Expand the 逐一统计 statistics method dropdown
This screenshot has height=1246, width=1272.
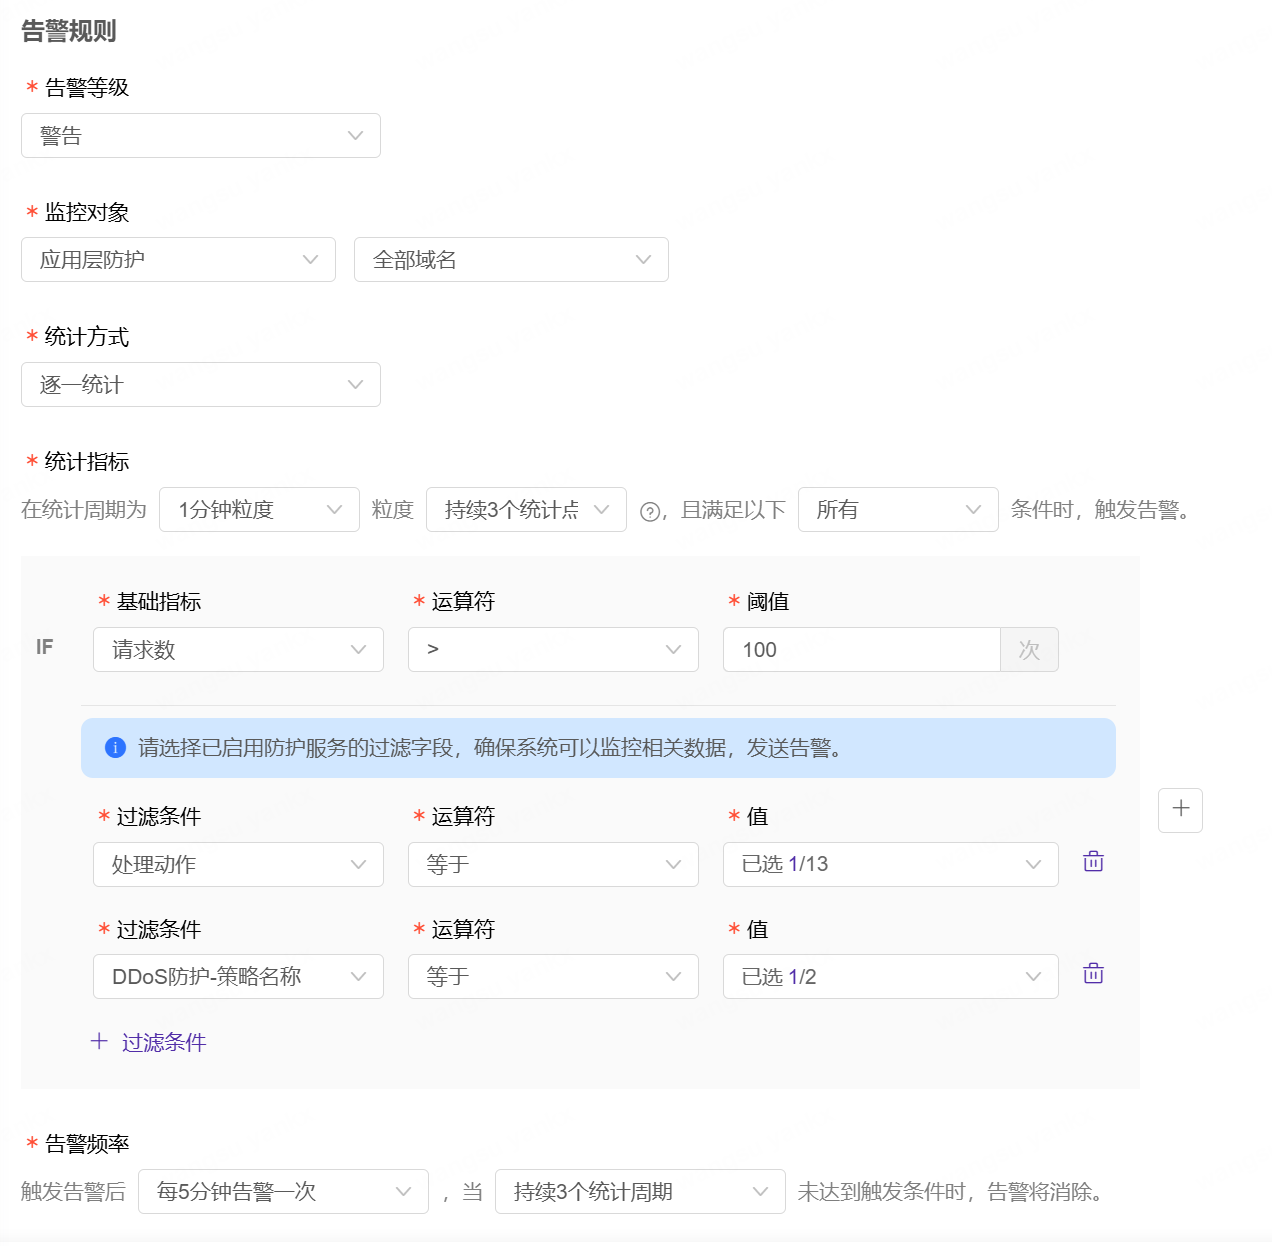coord(200,384)
